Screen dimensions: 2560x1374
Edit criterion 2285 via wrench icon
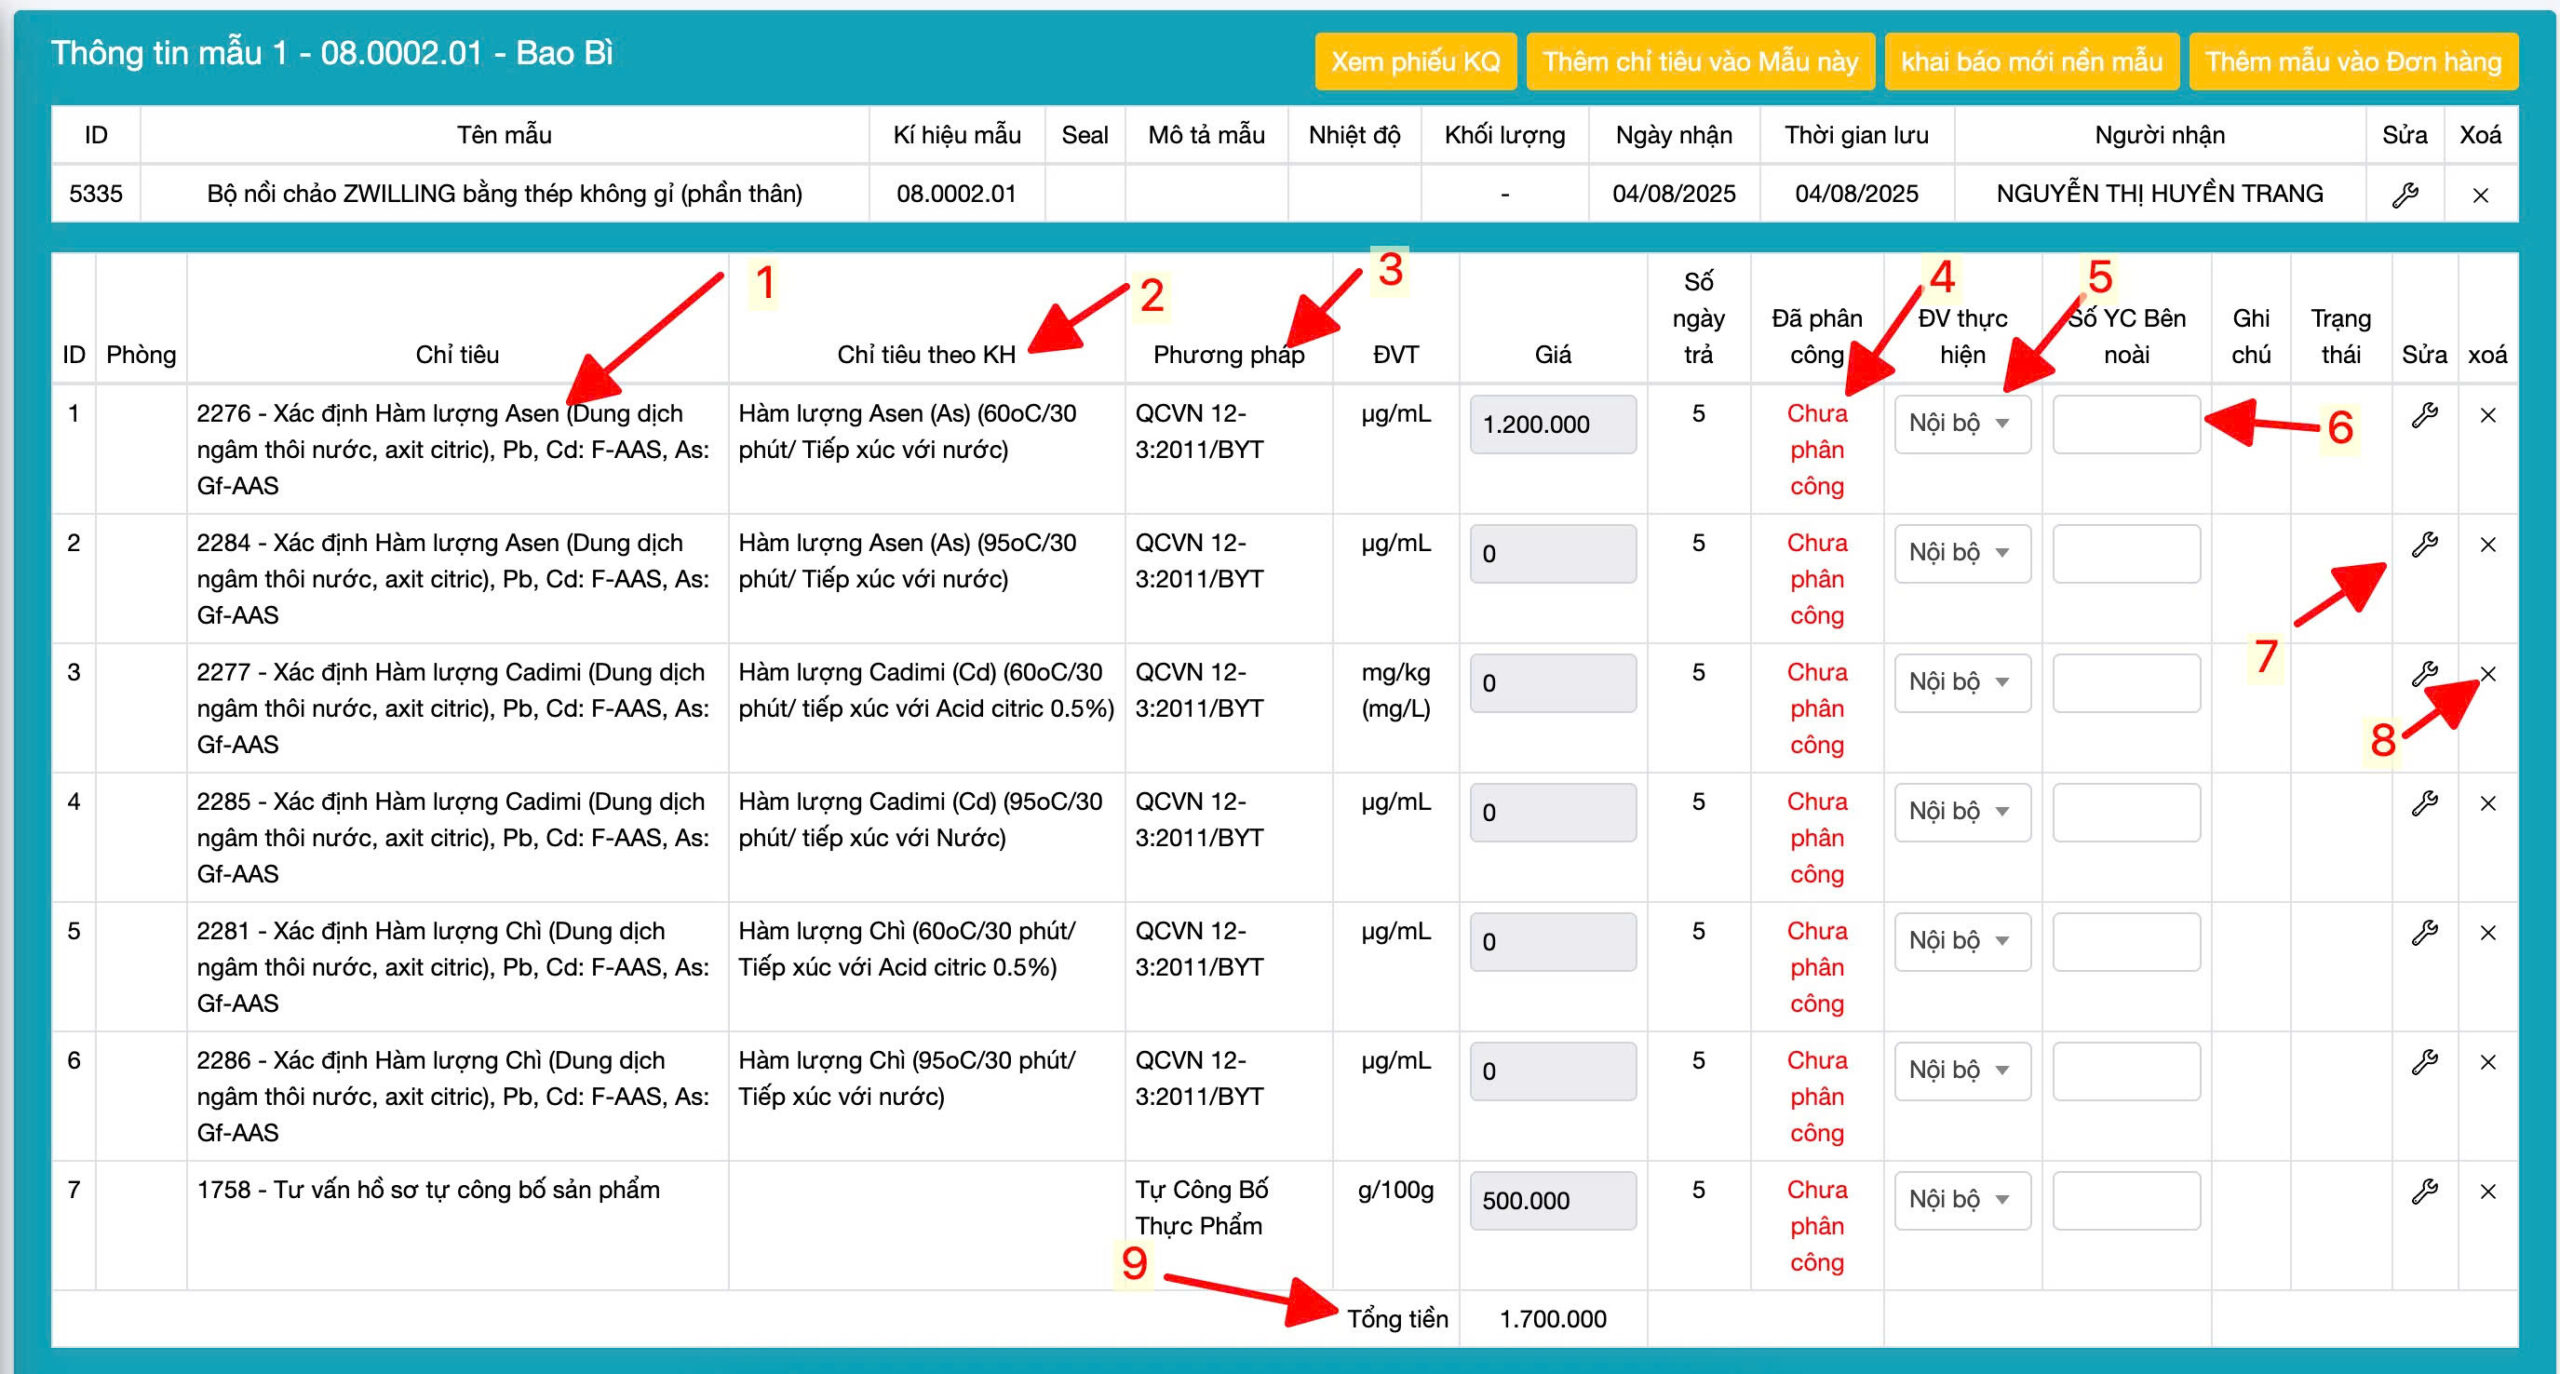tap(2424, 803)
